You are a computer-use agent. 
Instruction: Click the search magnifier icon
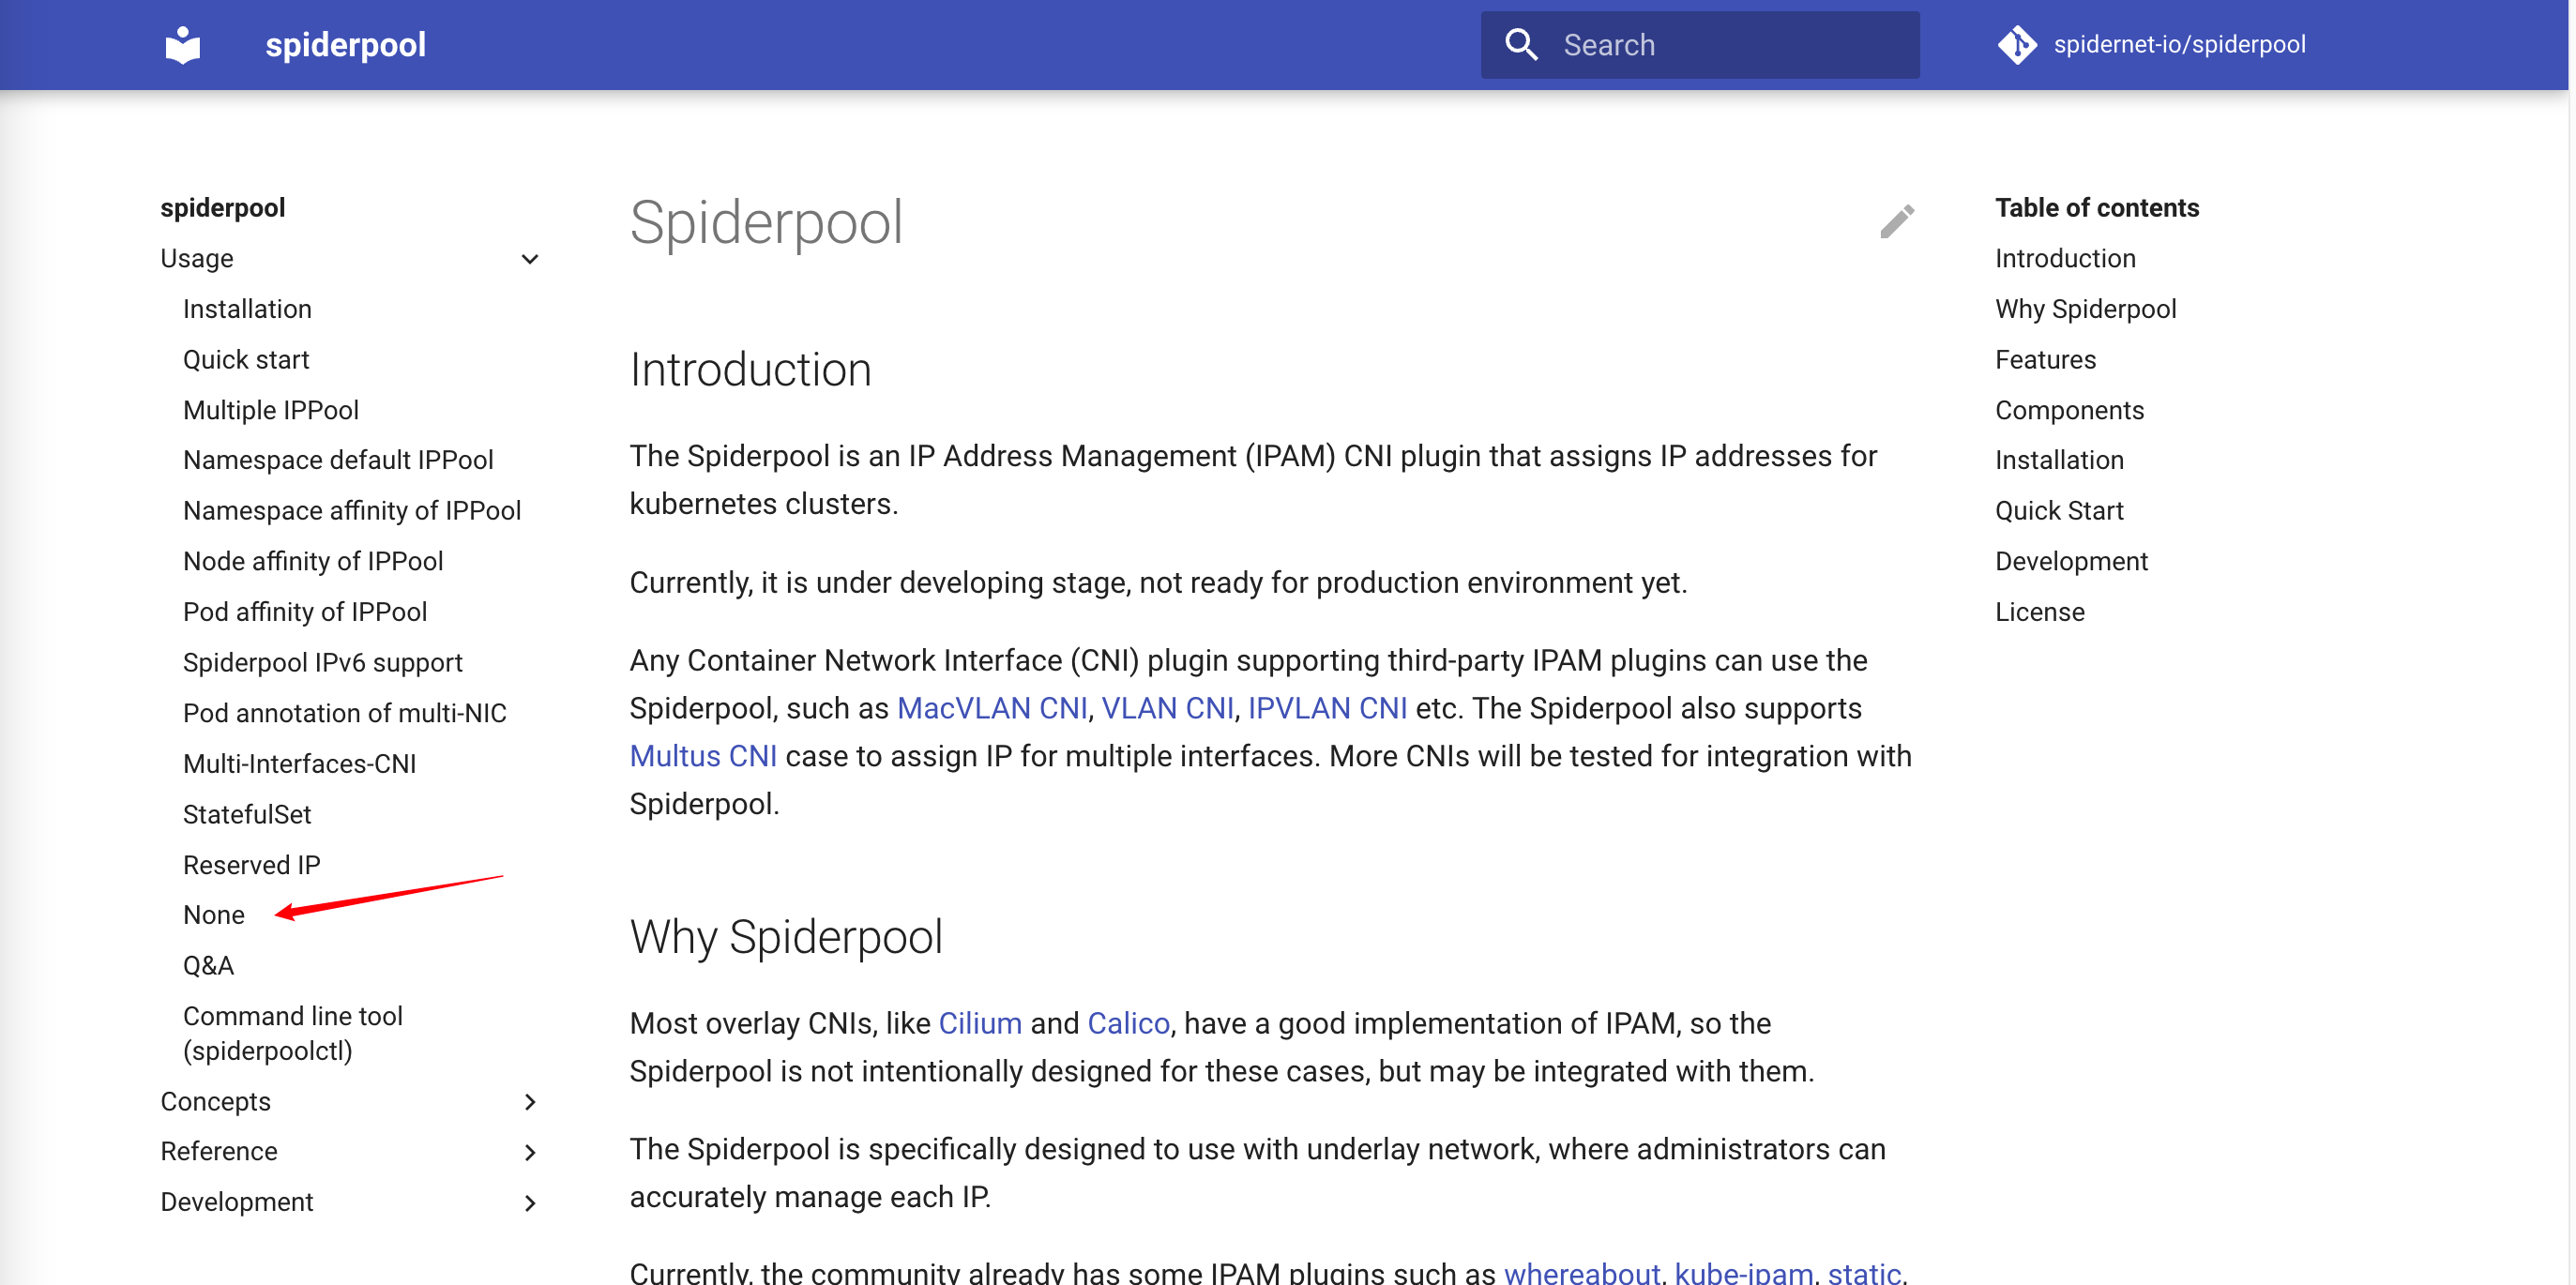coord(1522,44)
